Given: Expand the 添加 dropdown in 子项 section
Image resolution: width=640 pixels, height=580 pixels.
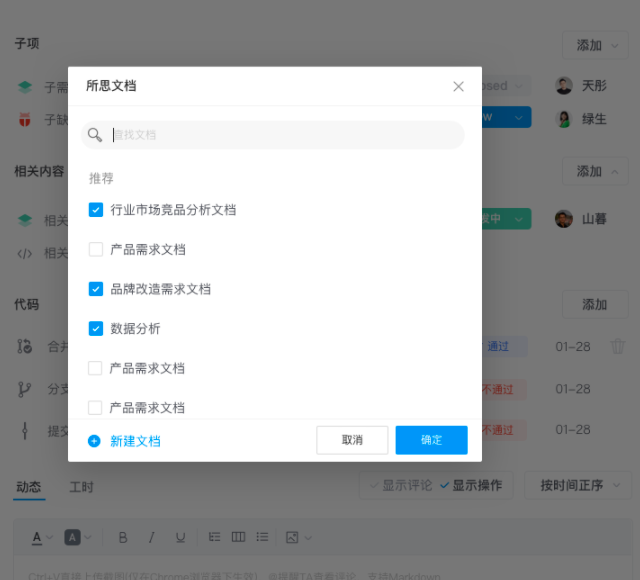Looking at the screenshot, I should [595, 45].
